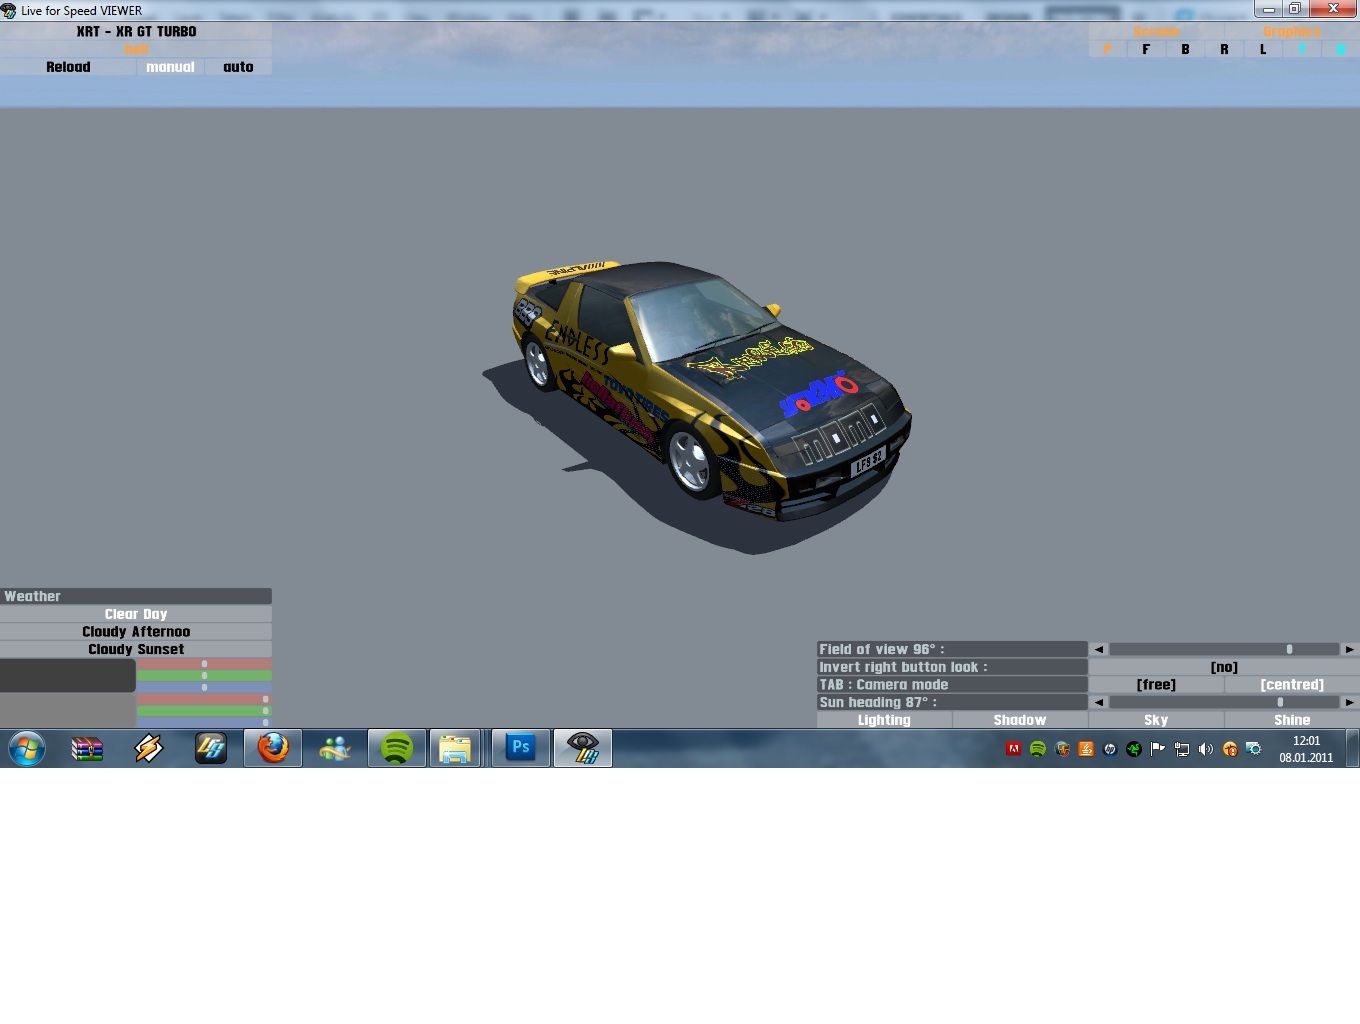1360x1024 pixels.
Task: Choose Cloudy Sunset weather
Action: (x=136, y=649)
